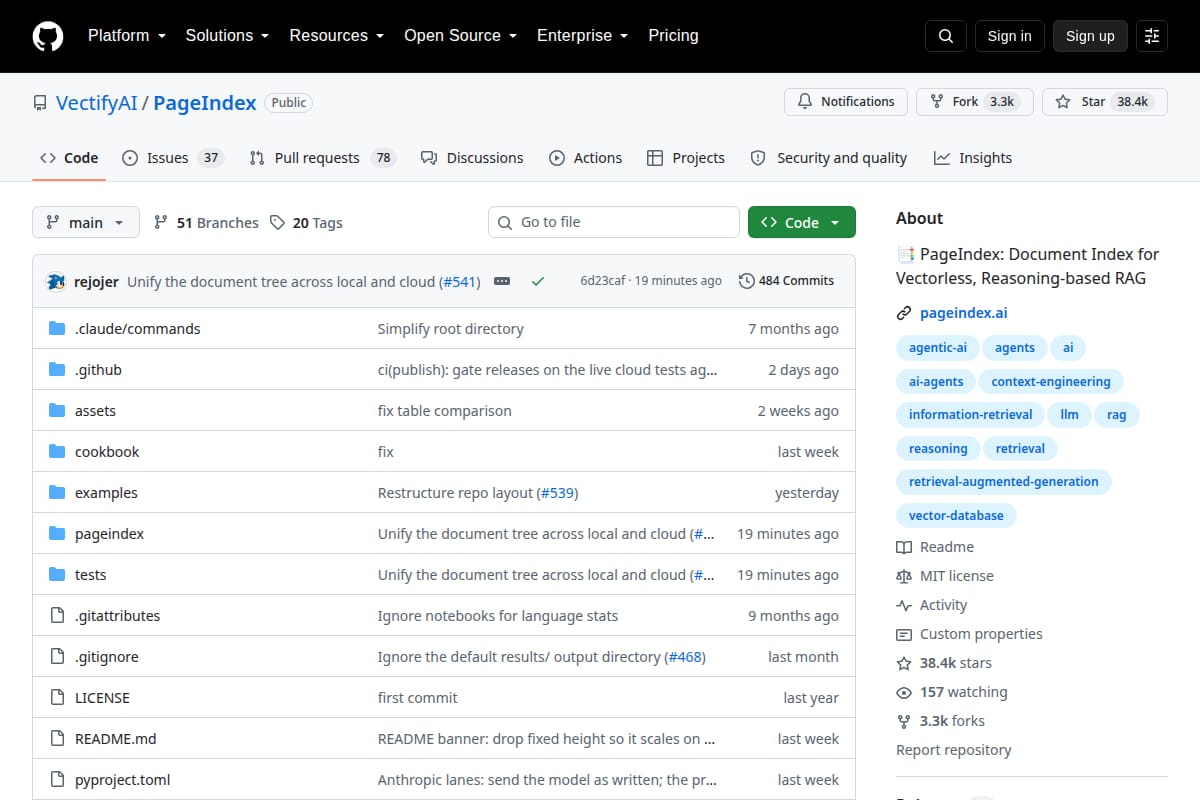The width and height of the screenshot is (1200, 800).
Task: Click the pageindex folder icon
Action: click(x=57, y=534)
